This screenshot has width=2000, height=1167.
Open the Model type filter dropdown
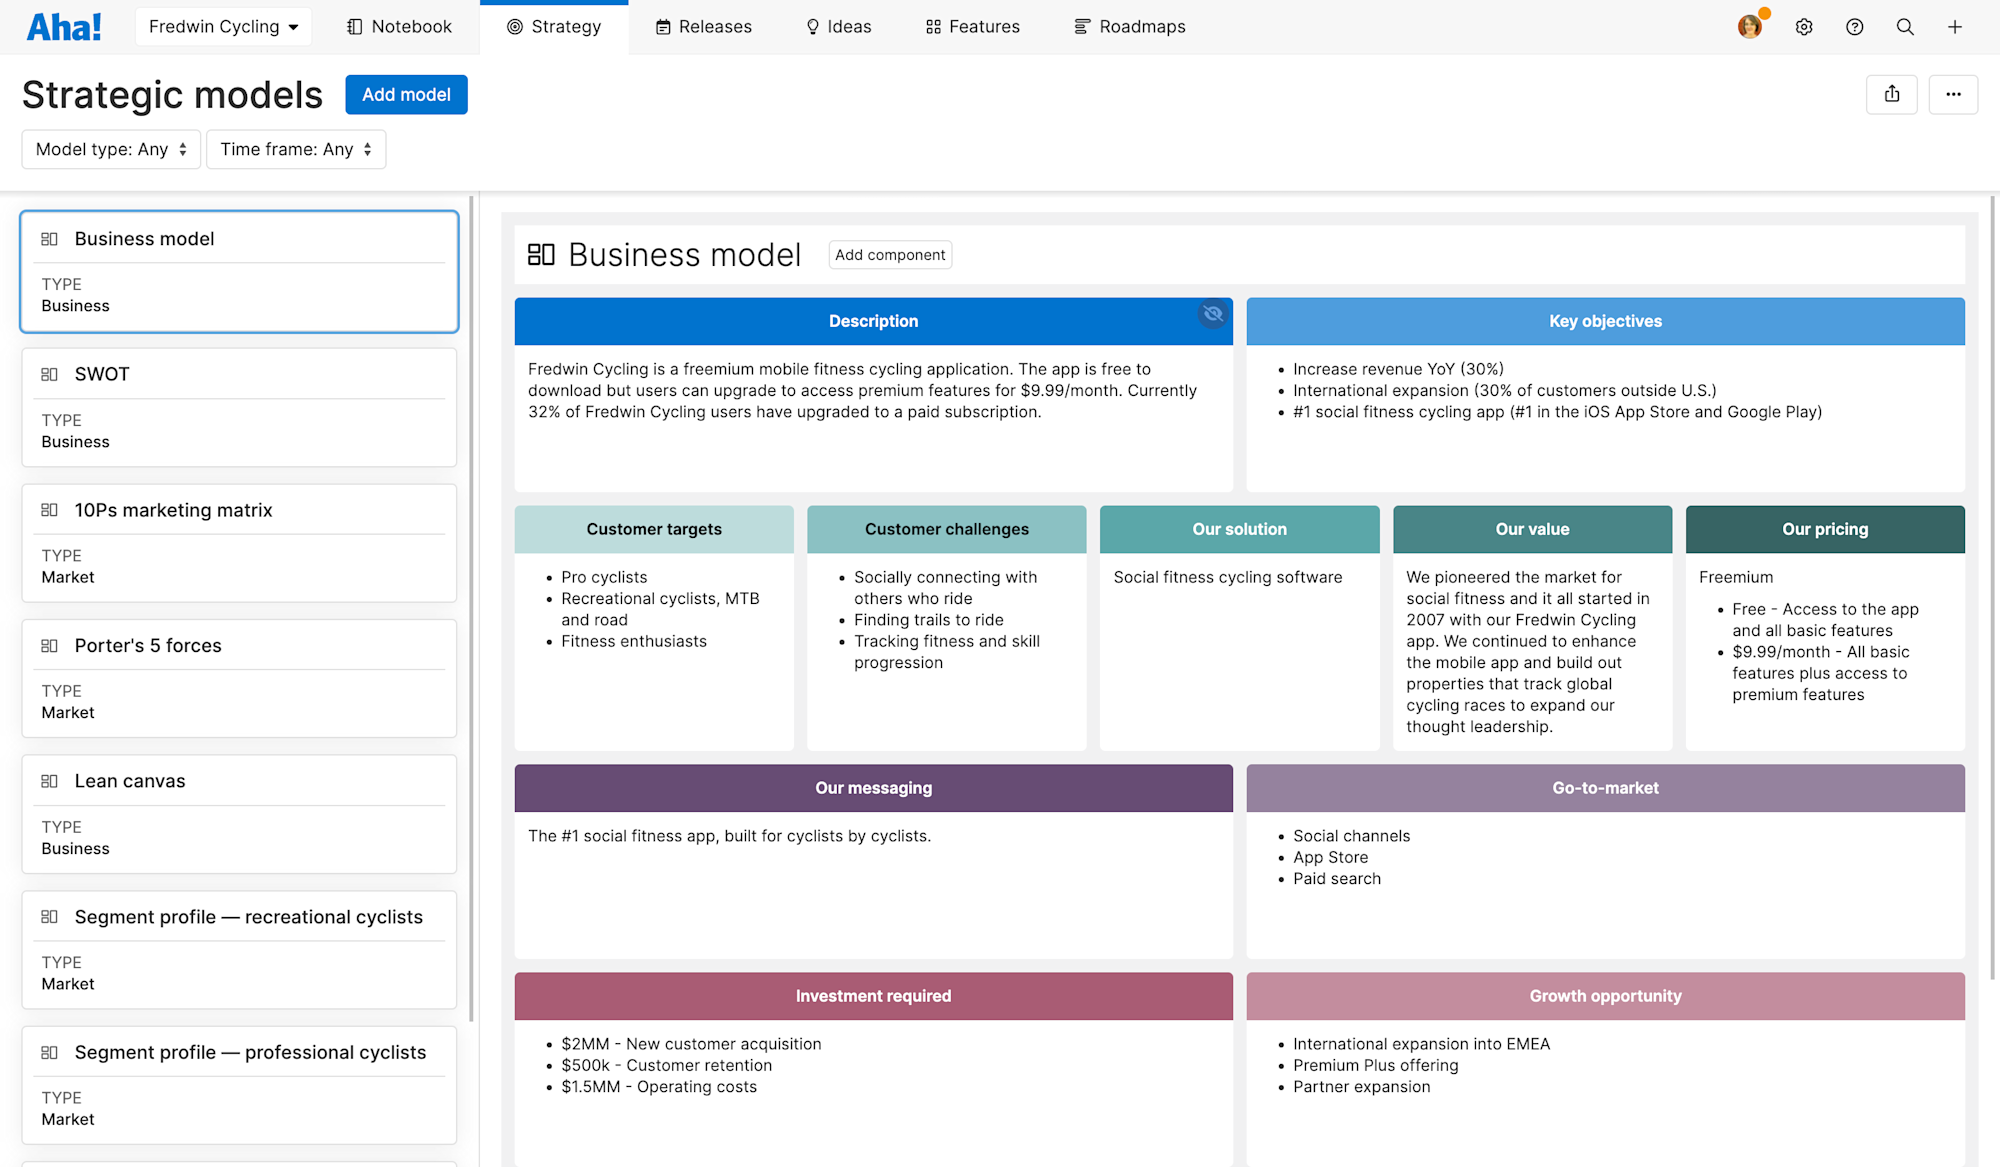tap(110, 149)
